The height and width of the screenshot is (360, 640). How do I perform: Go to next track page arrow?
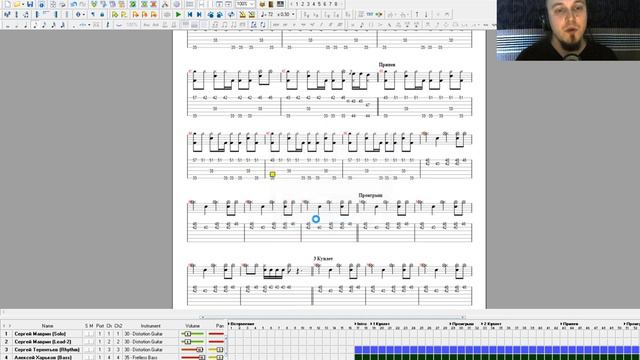coord(342,4)
